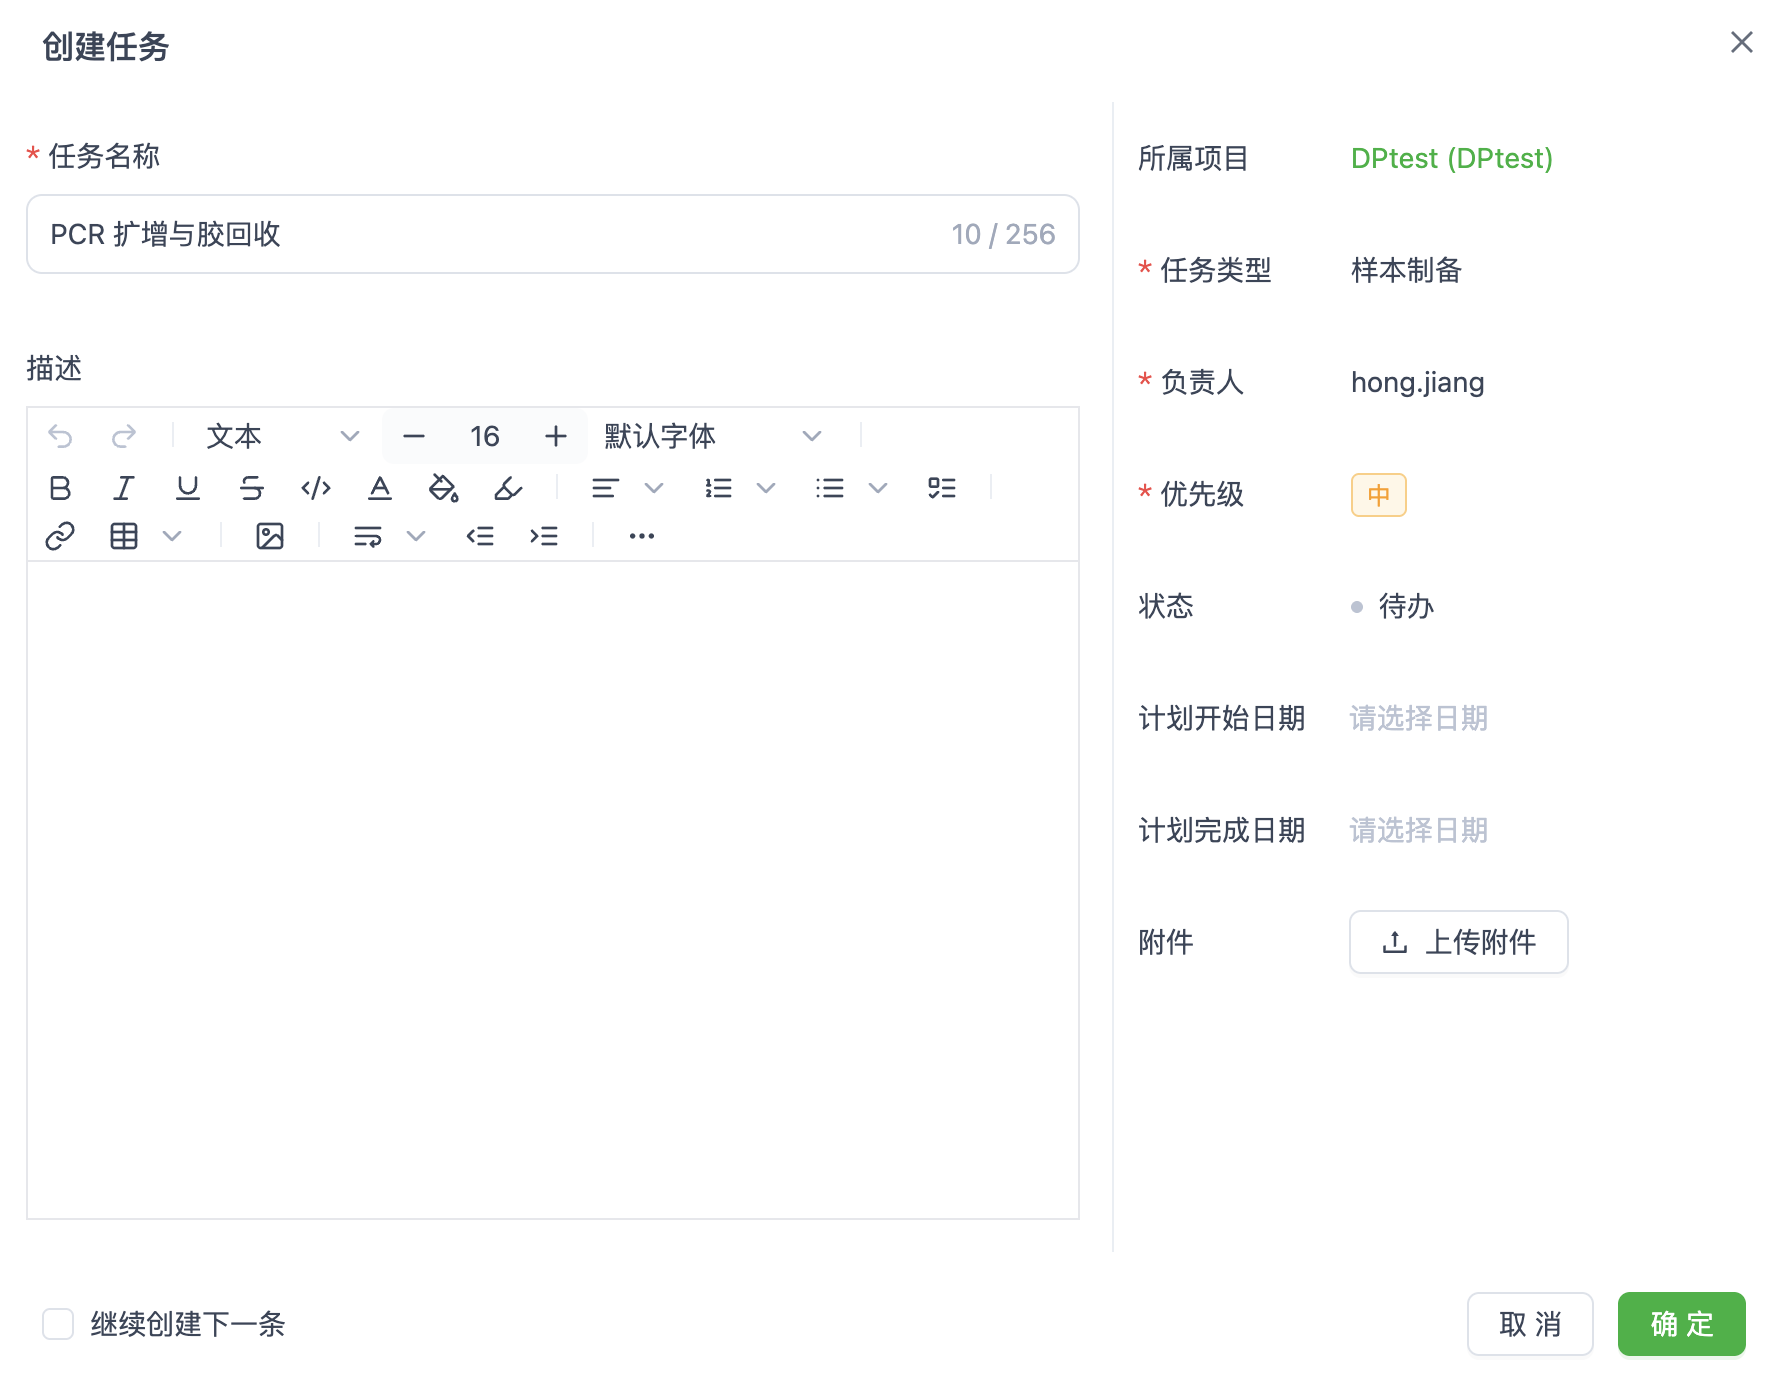Enable the 继续创建下一条 checkbox
Viewport: 1786px width, 1386px height.
[57, 1324]
